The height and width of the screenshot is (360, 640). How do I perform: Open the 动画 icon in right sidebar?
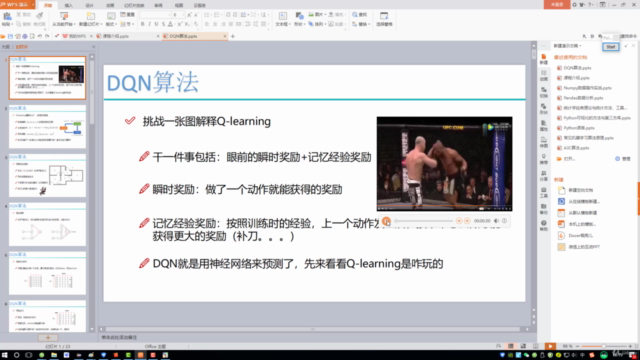coord(544,76)
